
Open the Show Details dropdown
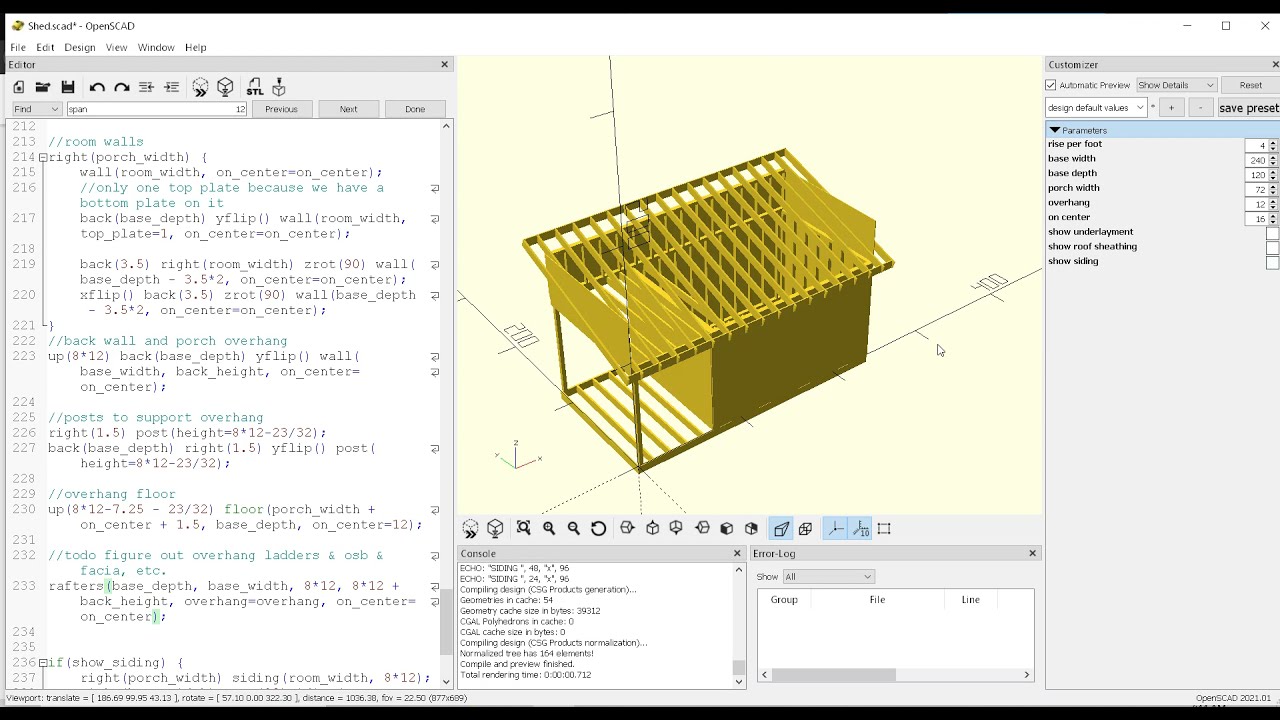tap(1176, 85)
